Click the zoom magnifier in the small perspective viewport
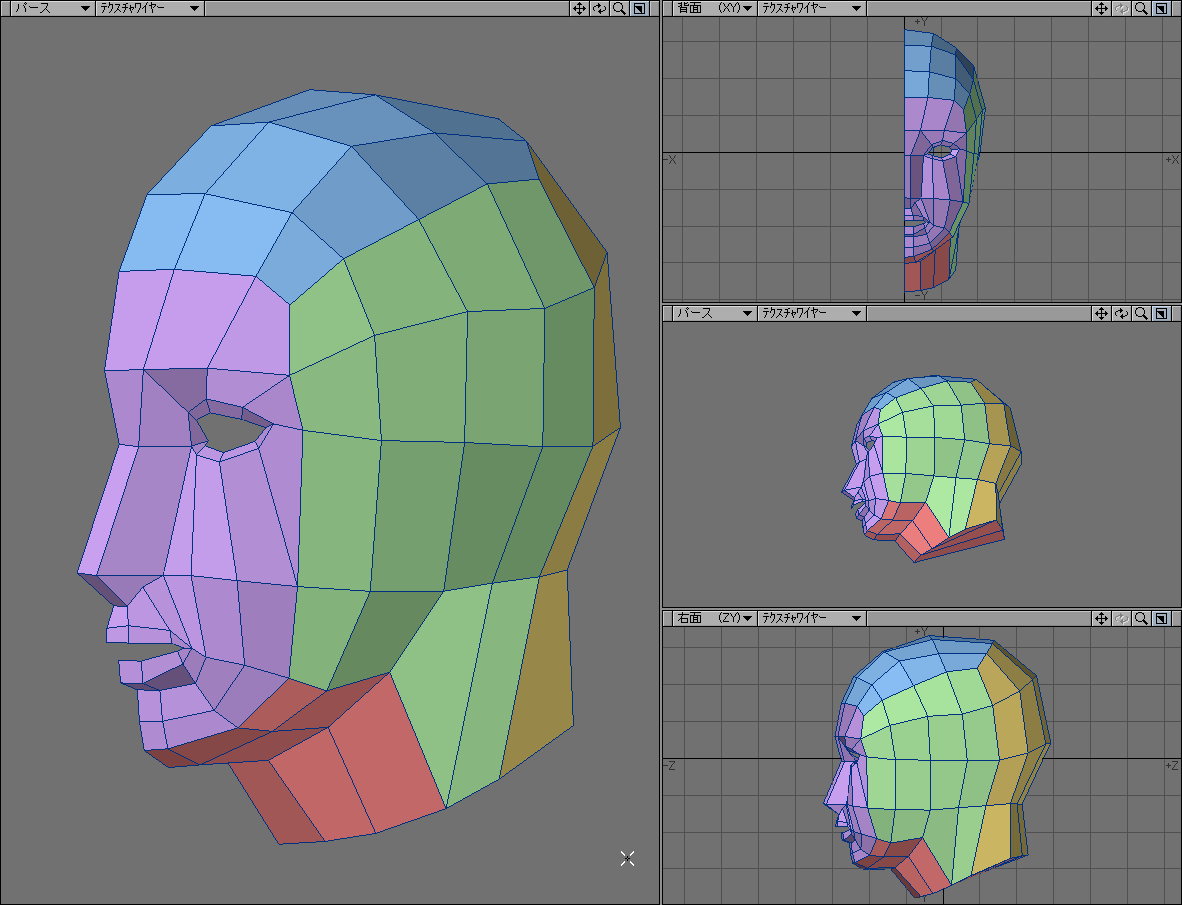 (1141, 313)
